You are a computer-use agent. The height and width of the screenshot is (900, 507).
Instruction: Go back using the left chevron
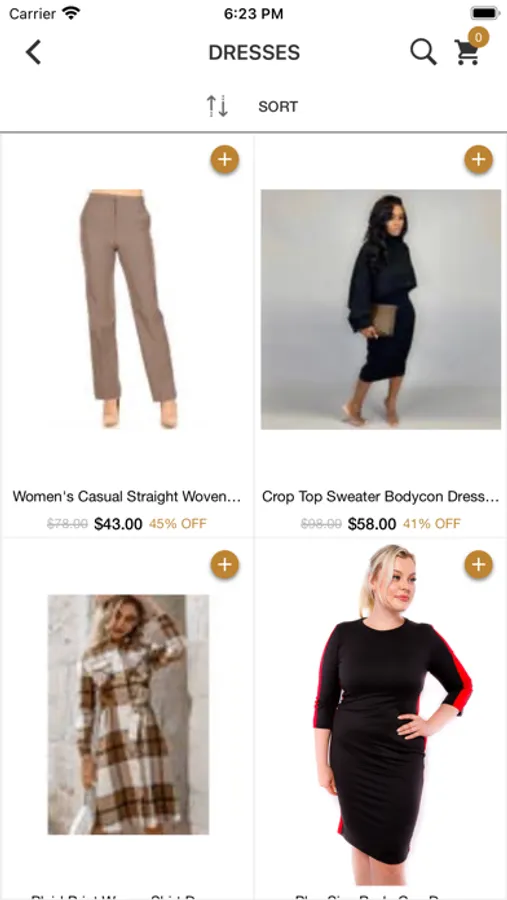click(x=33, y=52)
